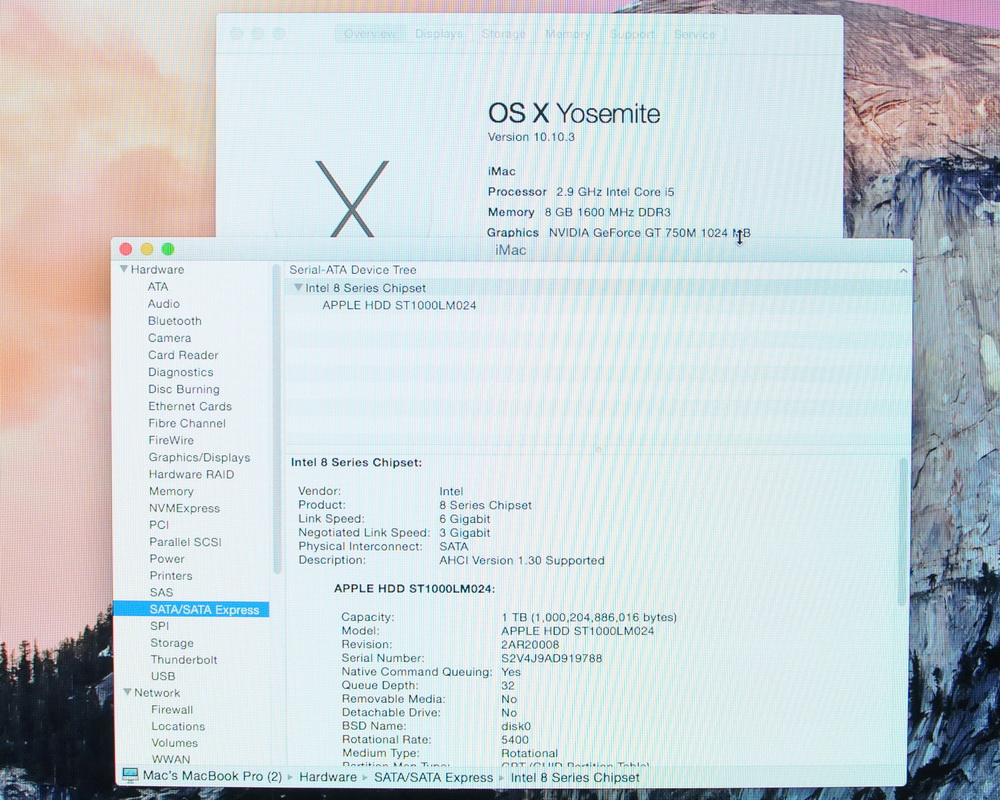Viewport: 1000px width, 800px height.
Task: Select Firewall under Network
Action: (x=172, y=709)
